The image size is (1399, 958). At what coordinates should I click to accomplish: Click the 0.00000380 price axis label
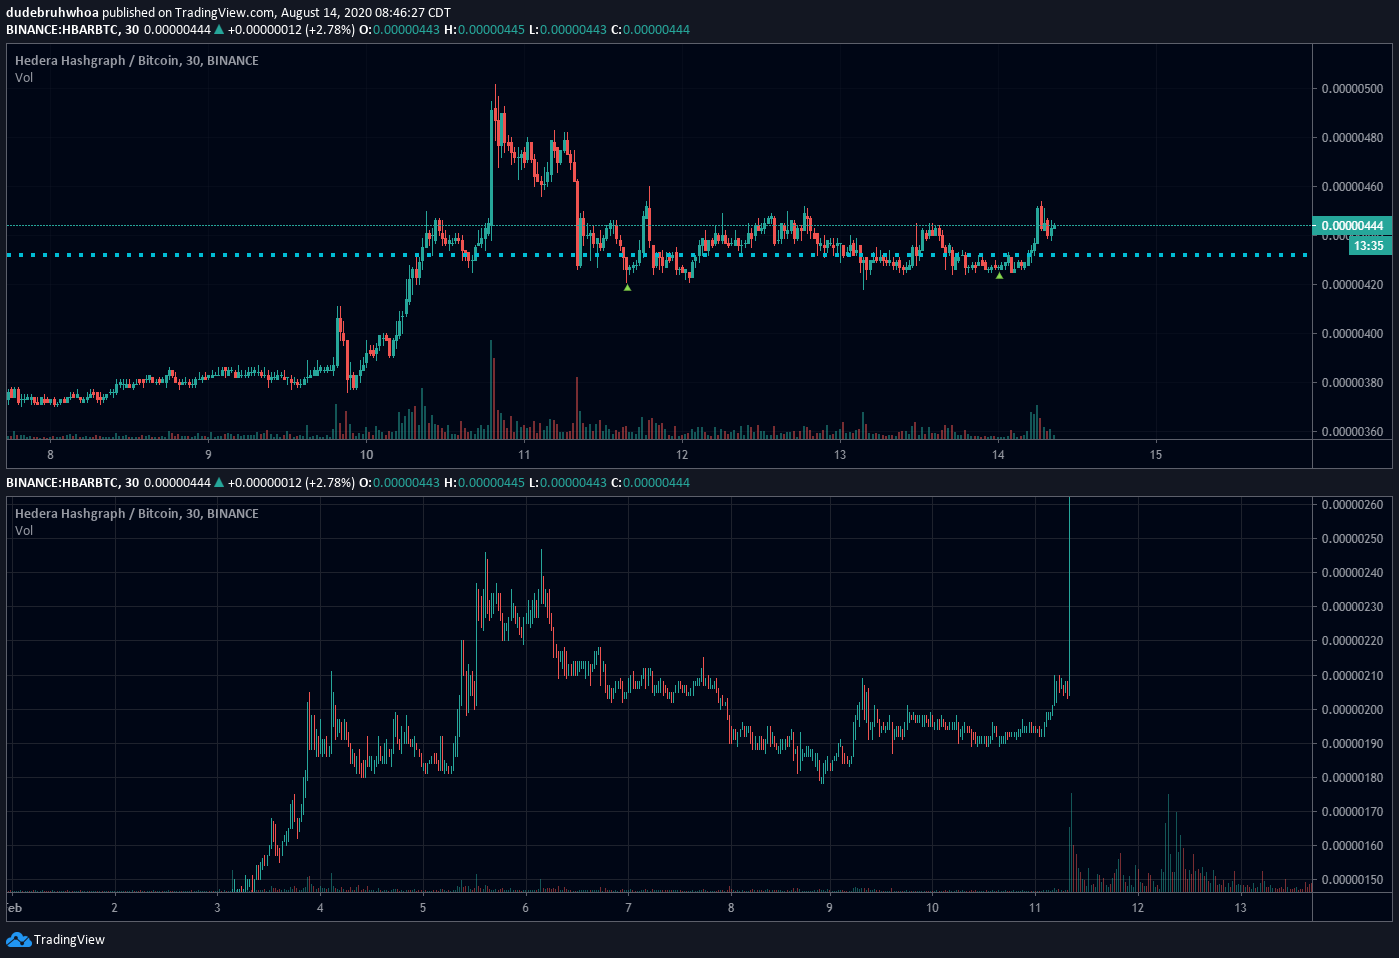coord(1352,383)
